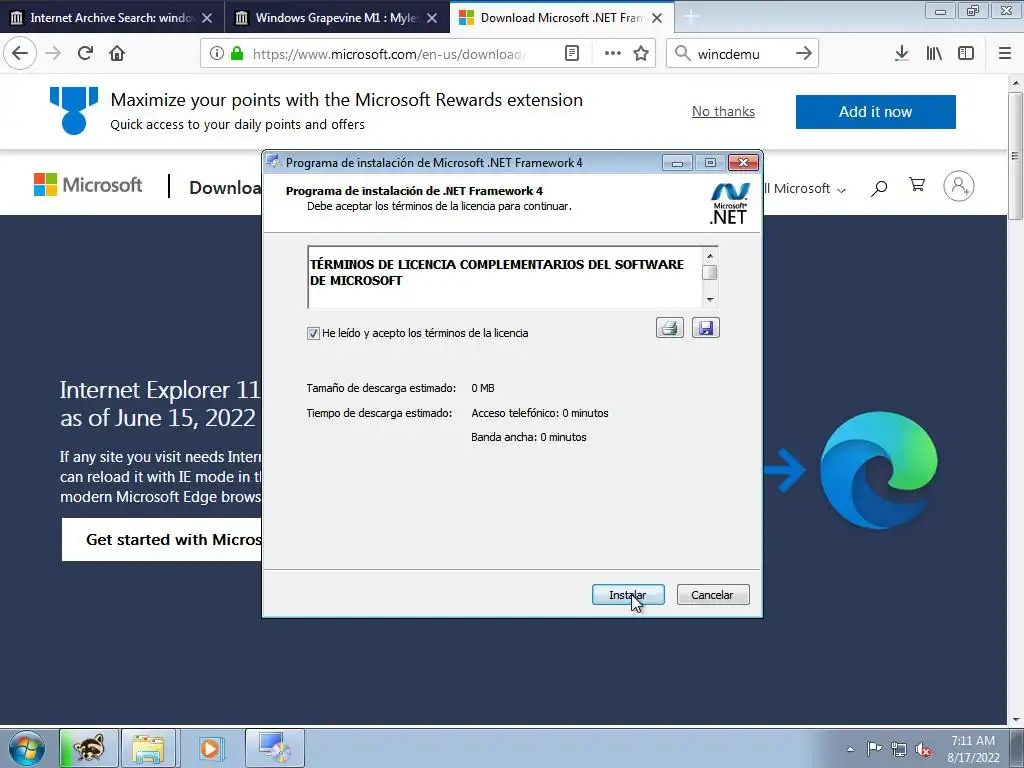Click the Instalar button

pos(628,595)
